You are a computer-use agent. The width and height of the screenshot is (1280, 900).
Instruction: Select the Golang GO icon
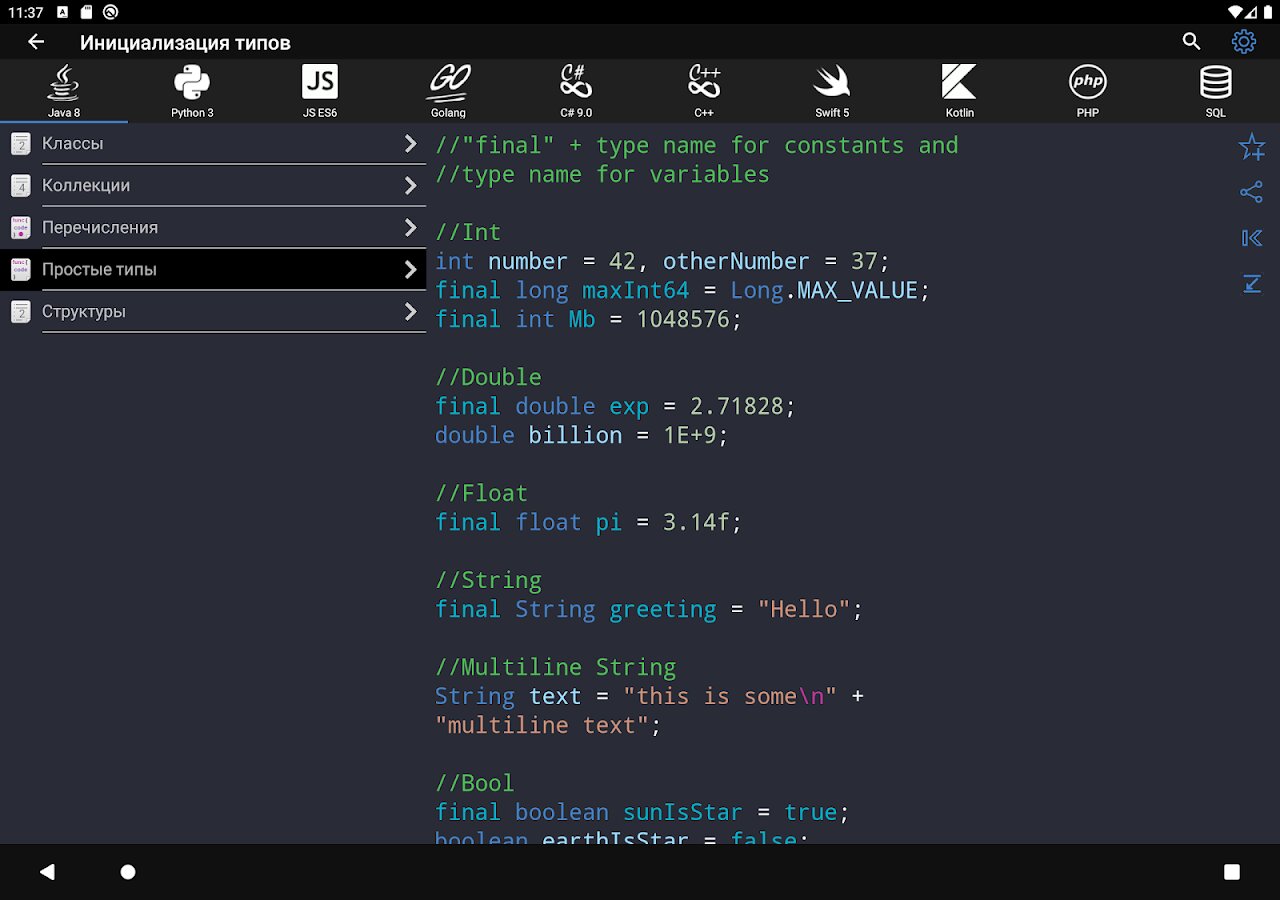(449, 82)
